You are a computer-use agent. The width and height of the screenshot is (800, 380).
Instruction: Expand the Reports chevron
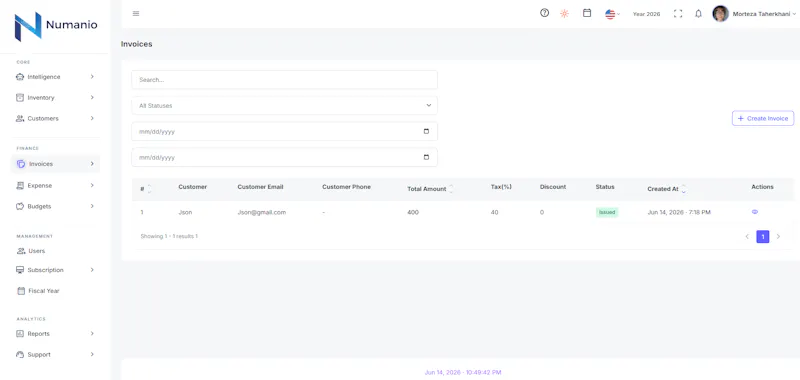(92, 334)
